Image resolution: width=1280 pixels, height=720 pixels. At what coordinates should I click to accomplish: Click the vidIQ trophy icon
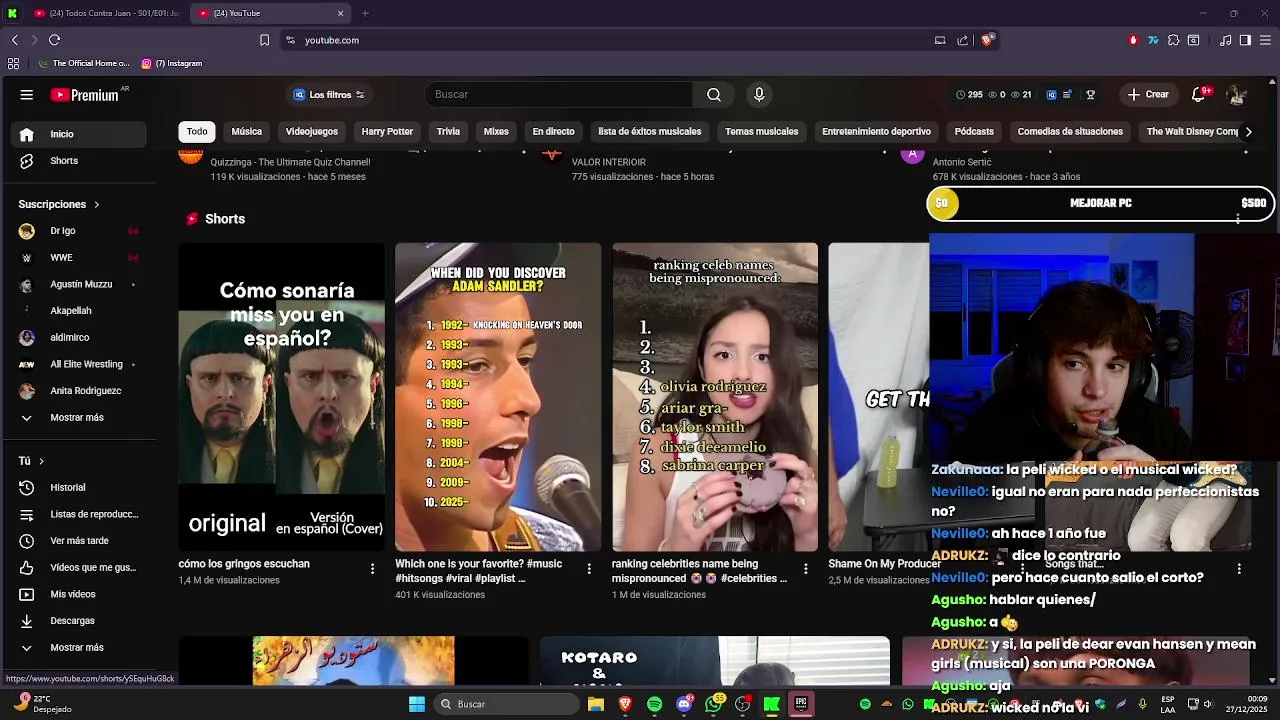[x=1091, y=95]
